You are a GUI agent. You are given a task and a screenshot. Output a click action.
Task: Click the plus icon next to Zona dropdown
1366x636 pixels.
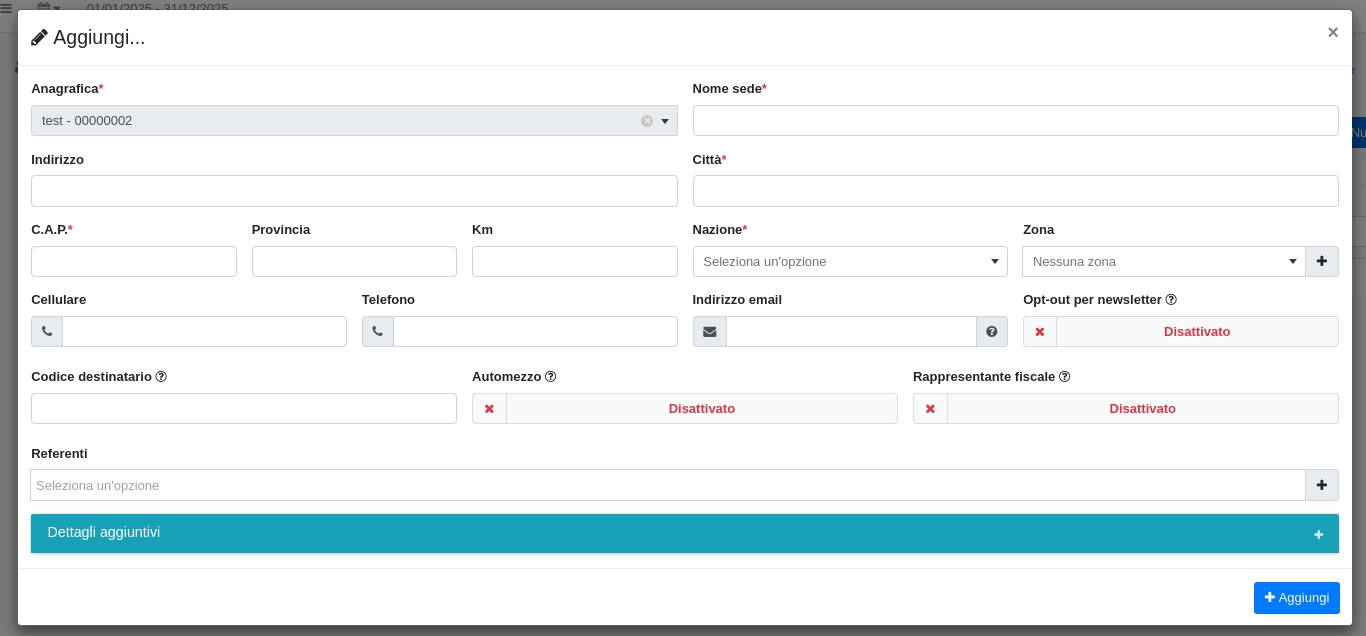pos(1321,261)
